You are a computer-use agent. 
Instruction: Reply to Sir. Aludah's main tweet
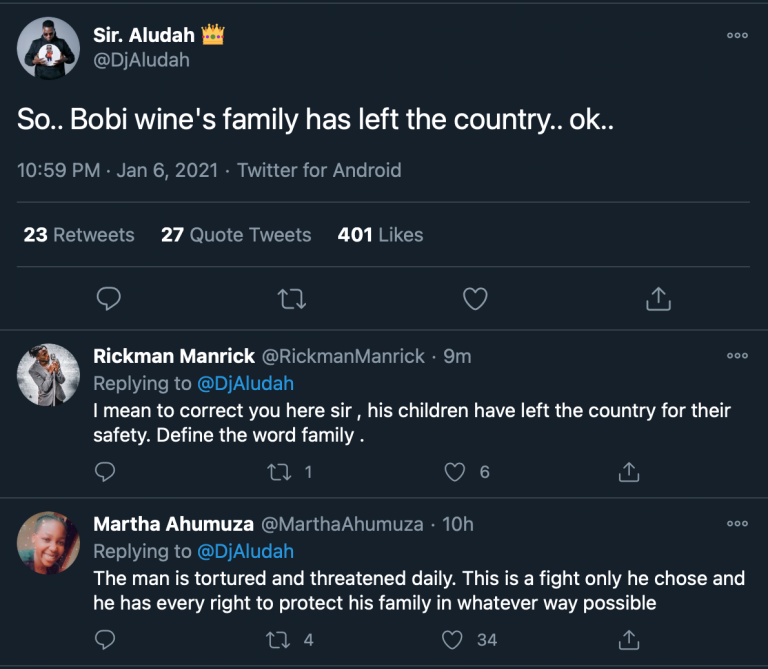click(109, 298)
